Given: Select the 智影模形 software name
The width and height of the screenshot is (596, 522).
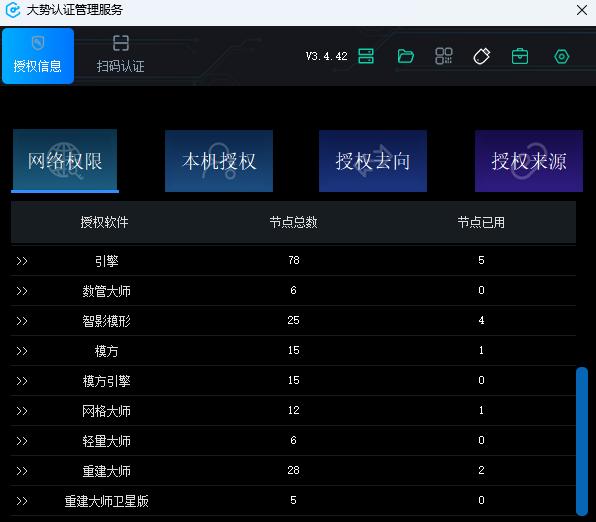Looking at the screenshot, I should coord(106,321).
